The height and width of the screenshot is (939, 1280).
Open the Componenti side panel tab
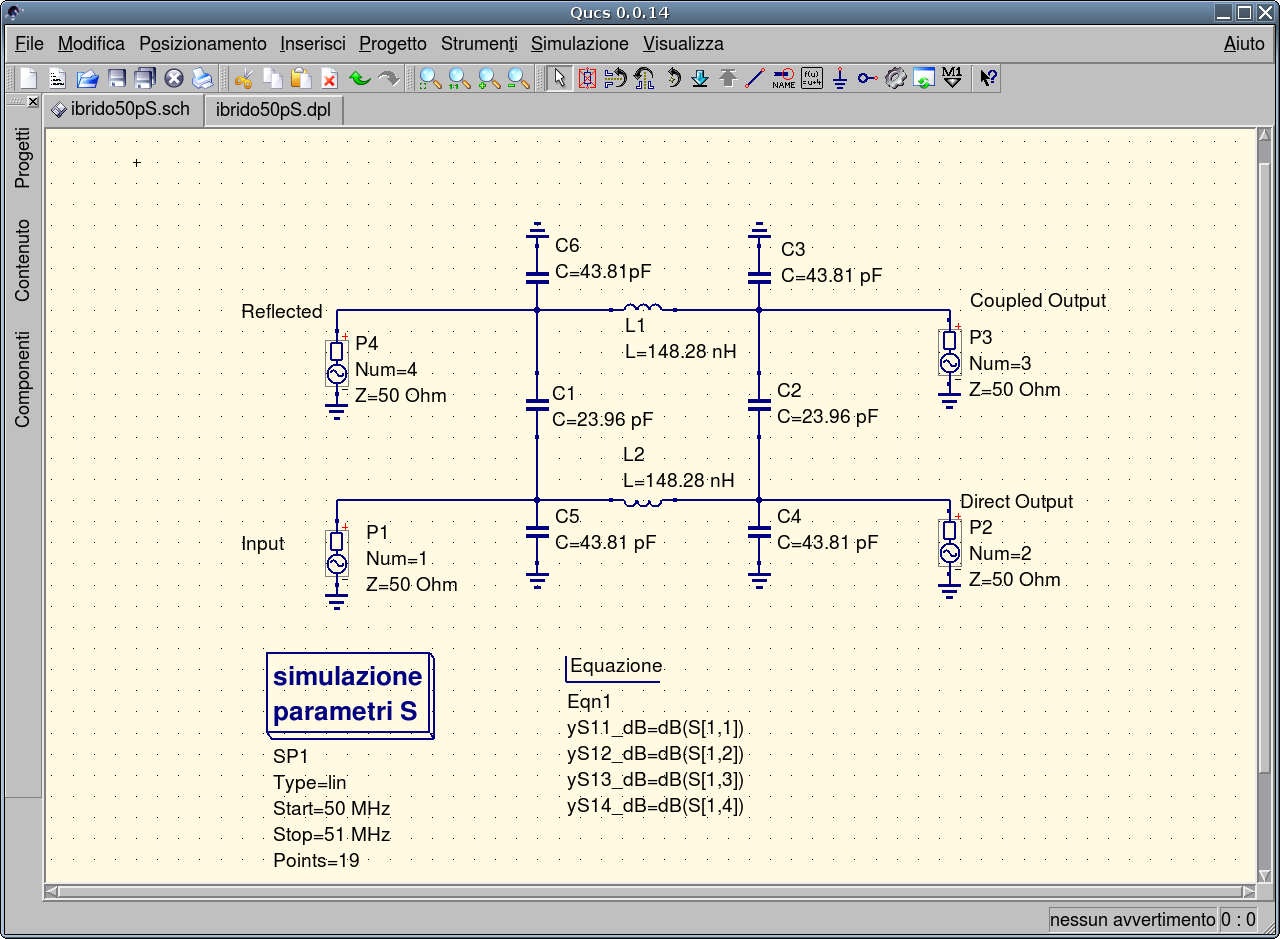(x=22, y=379)
